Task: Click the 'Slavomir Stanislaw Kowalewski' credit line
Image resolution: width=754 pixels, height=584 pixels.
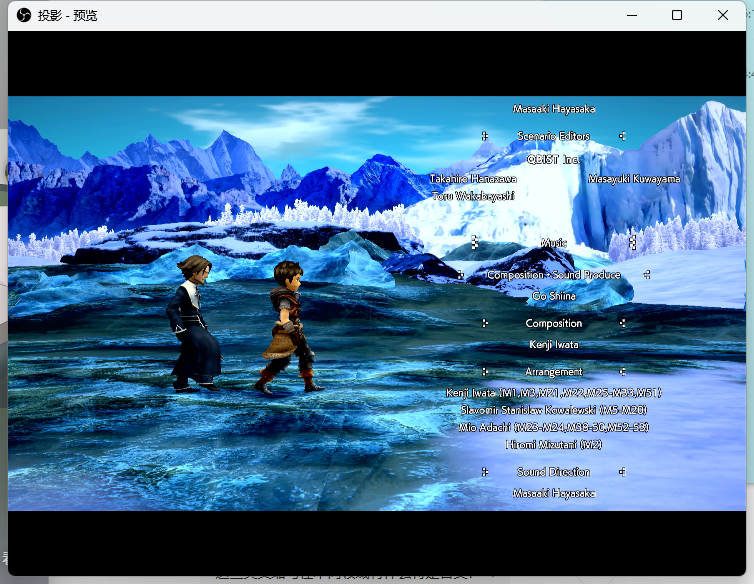Action: pyautogui.click(x=553, y=410)
